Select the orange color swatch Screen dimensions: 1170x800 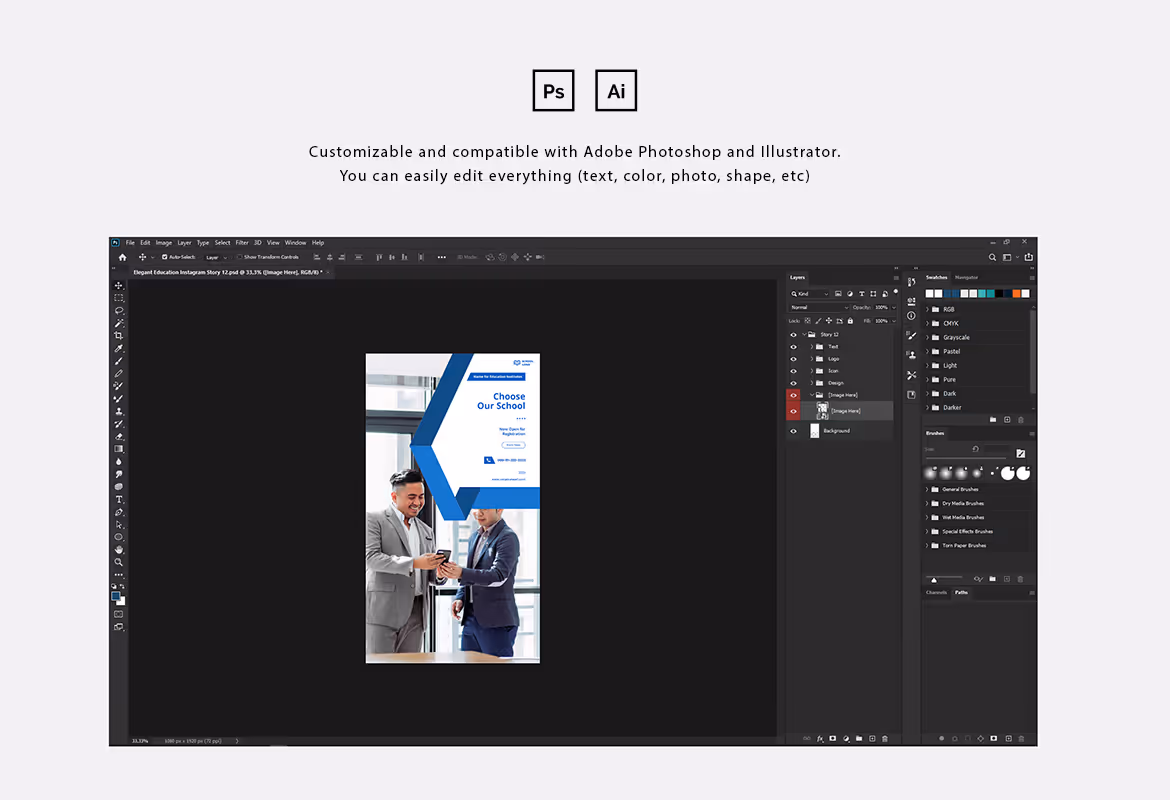tap(1016, 294)
